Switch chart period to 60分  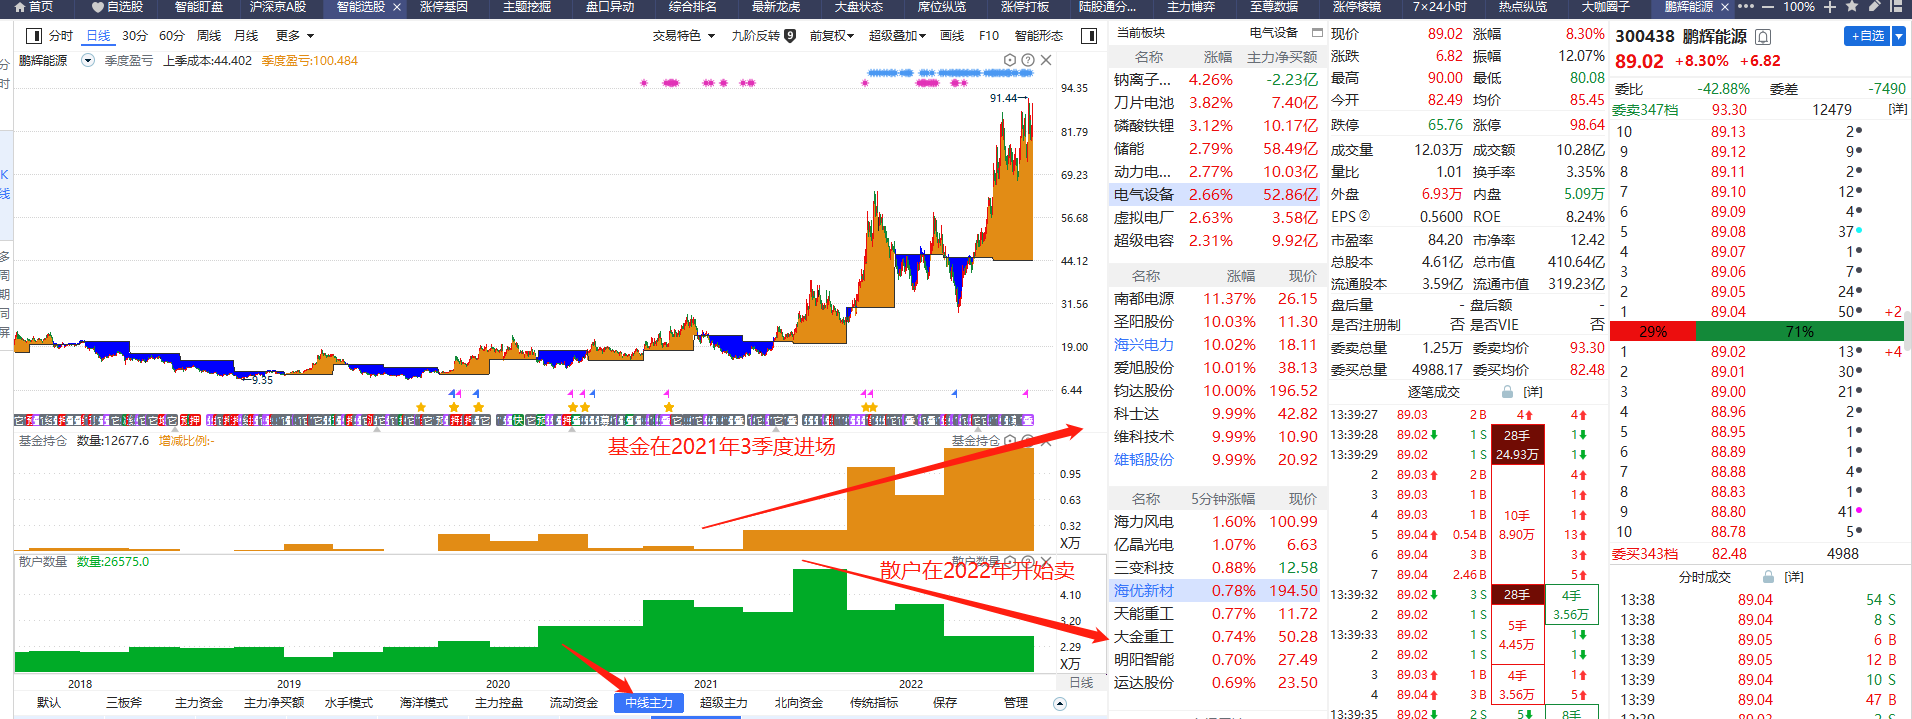172,36
